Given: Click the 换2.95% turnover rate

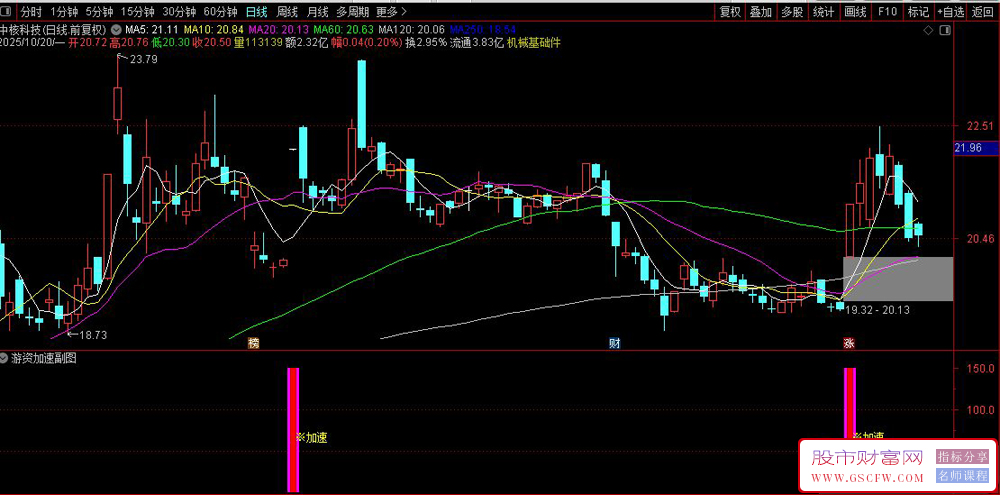Looking at the screenshot, I should click(426, 43).
